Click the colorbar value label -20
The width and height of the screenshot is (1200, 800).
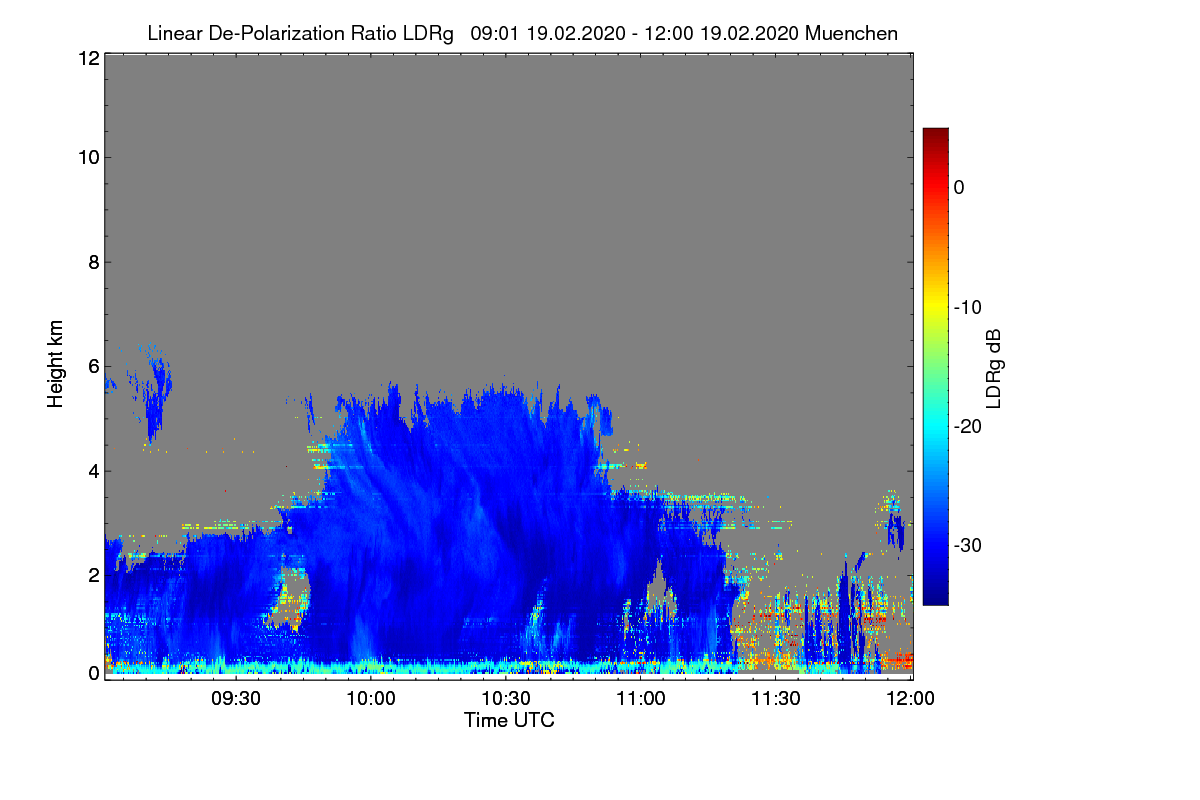[x=968, y=426]
